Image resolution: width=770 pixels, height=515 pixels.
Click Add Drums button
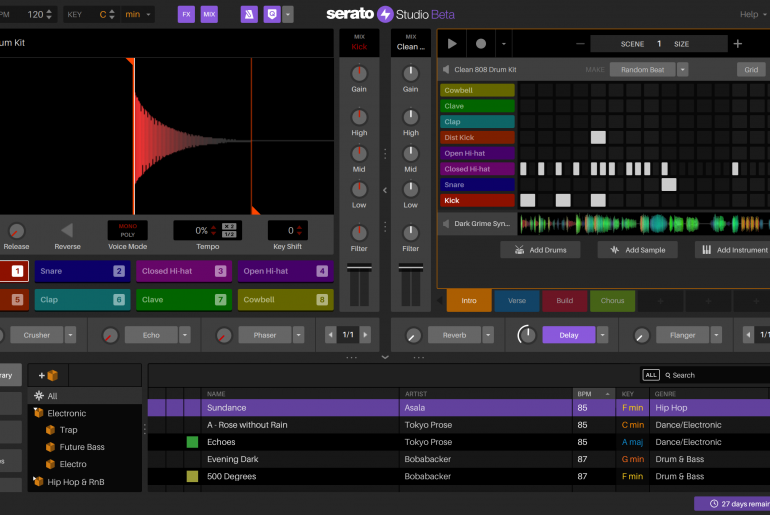click(x=540, y=250)
